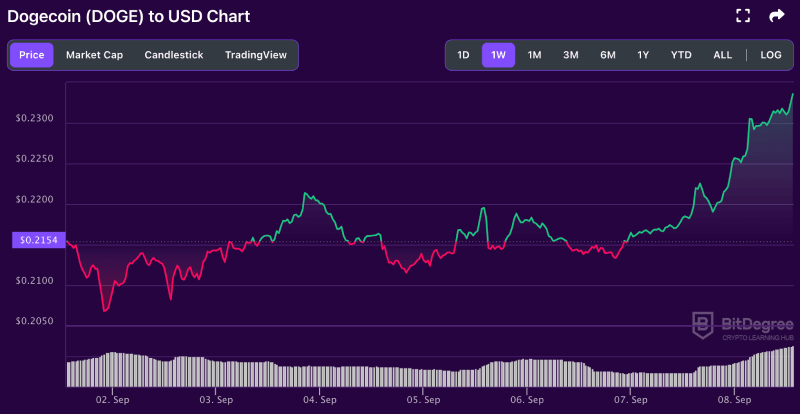Click the share arrow icon
The image size is (800, 414).
tap(777, 16)
